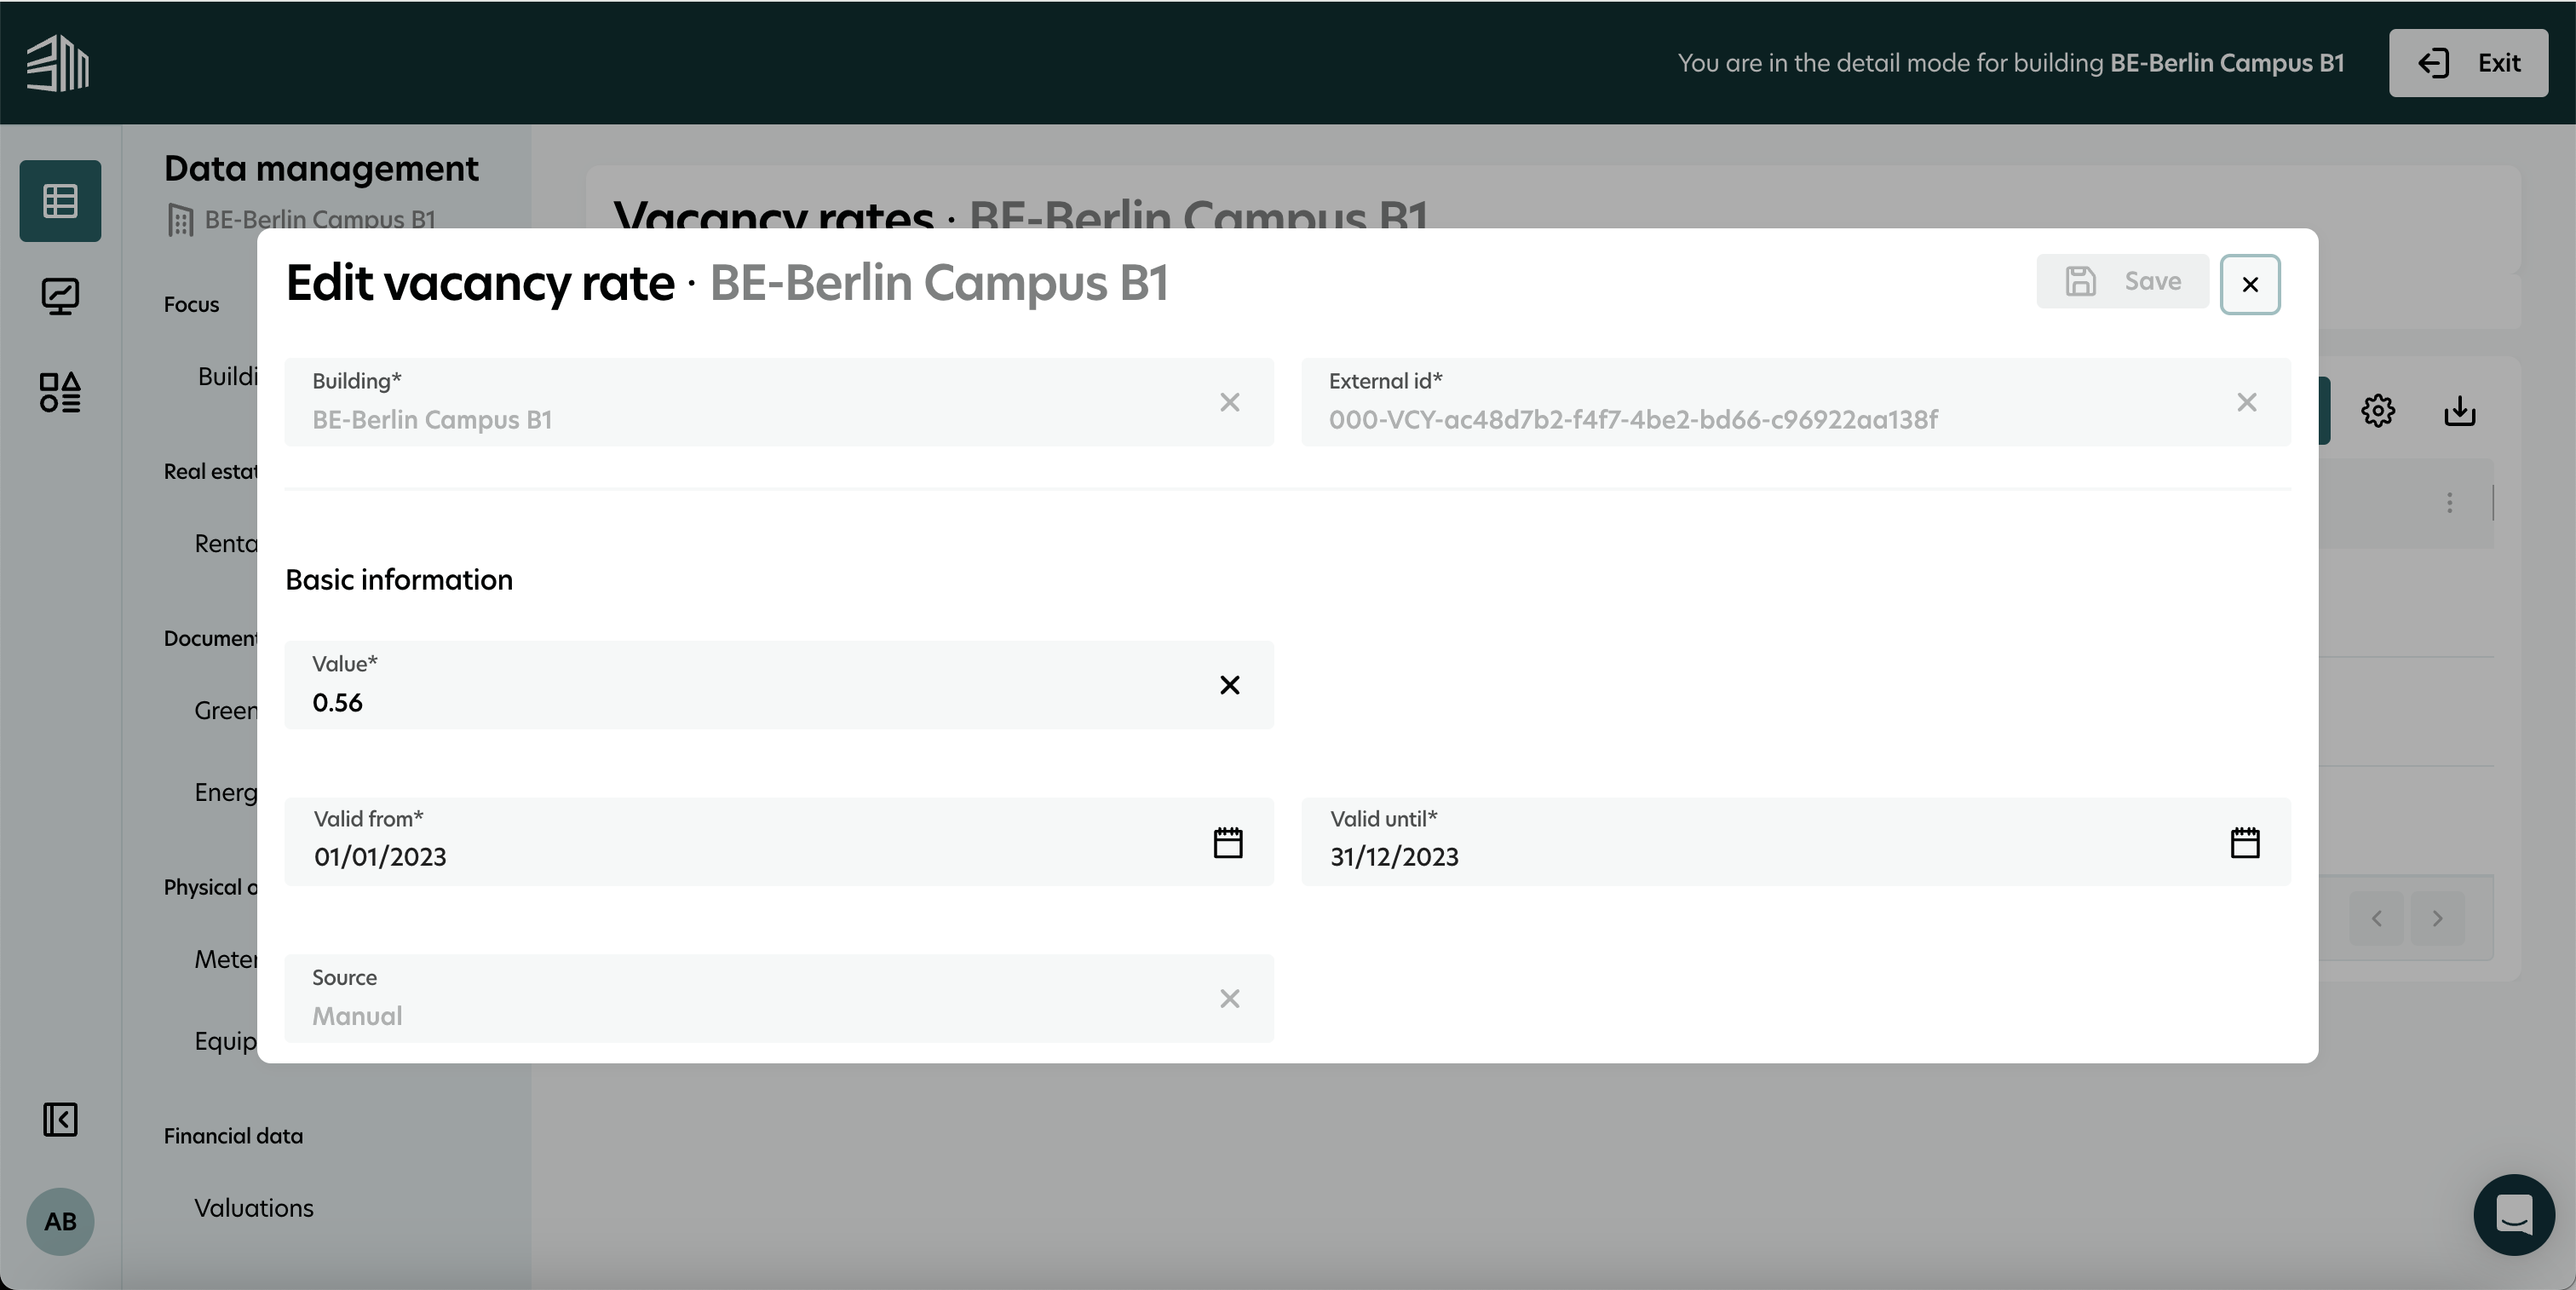Open the AB user avatar menu
This screenshot has width=2576, height=1290.
coord(60,1221)
